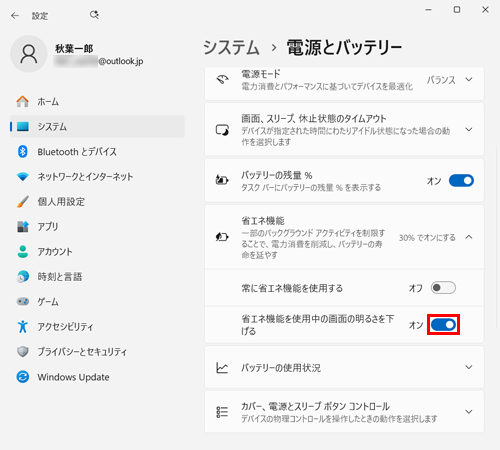Open アカウント settings page
This screenshot has height=450, width=500.
(x=97, y=252)
